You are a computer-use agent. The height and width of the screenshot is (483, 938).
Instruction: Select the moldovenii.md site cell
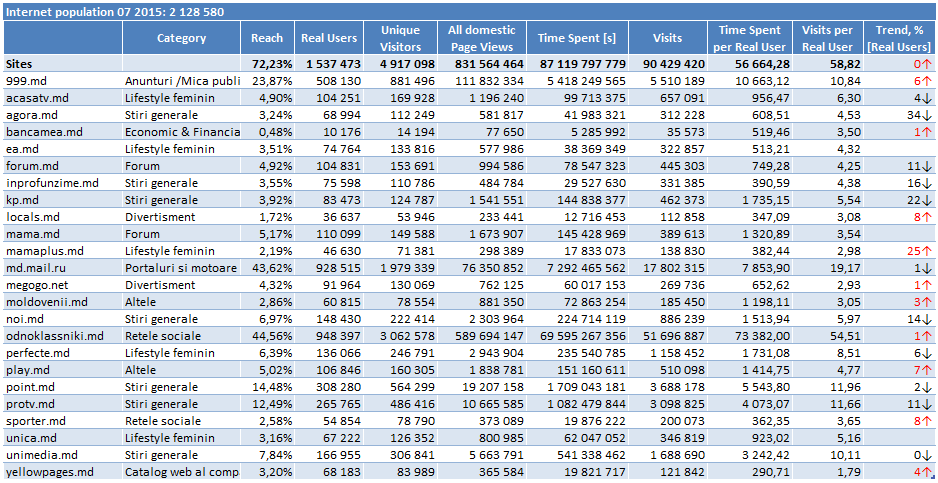(x=63, y=302)
